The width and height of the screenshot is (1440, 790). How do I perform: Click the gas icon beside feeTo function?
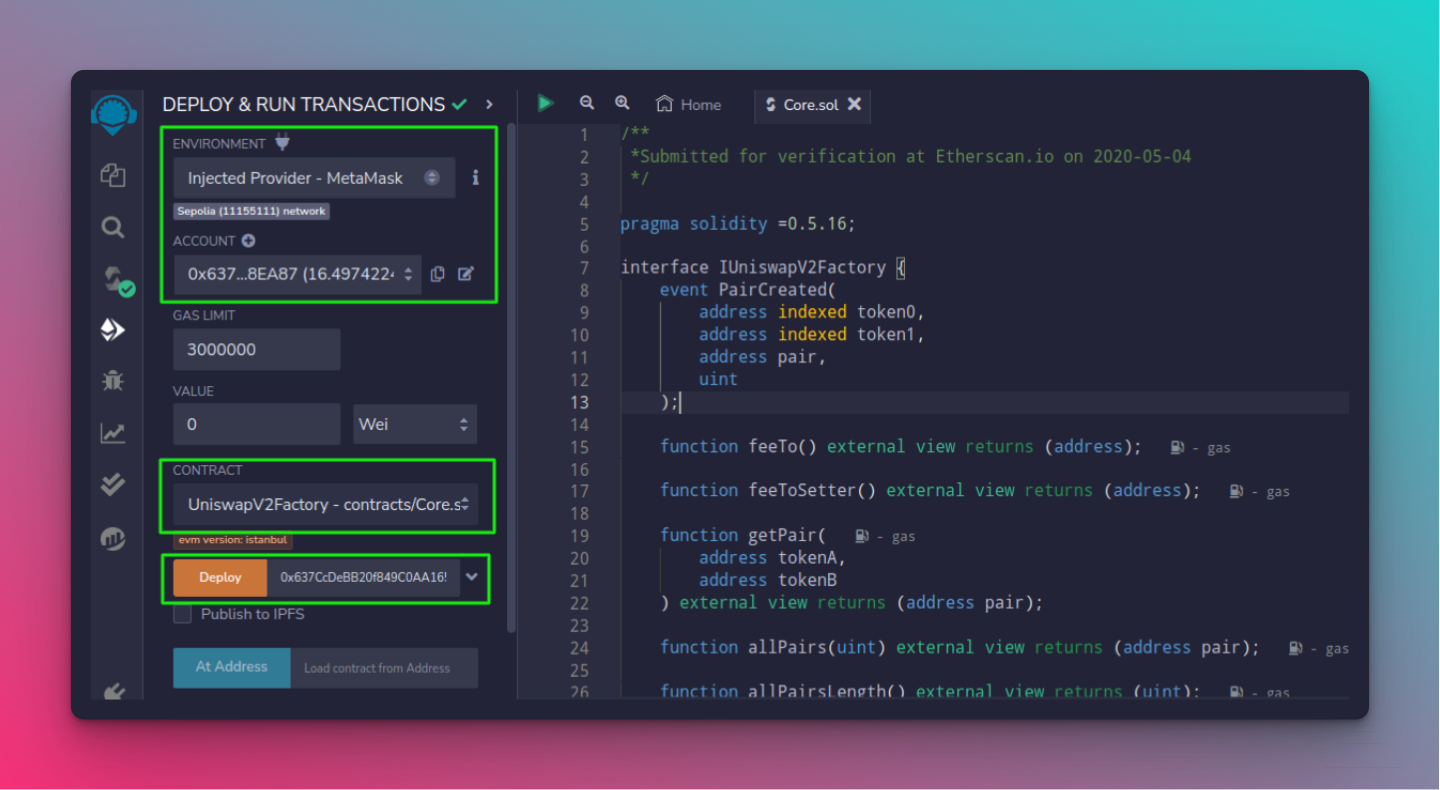pos(1178,447)
